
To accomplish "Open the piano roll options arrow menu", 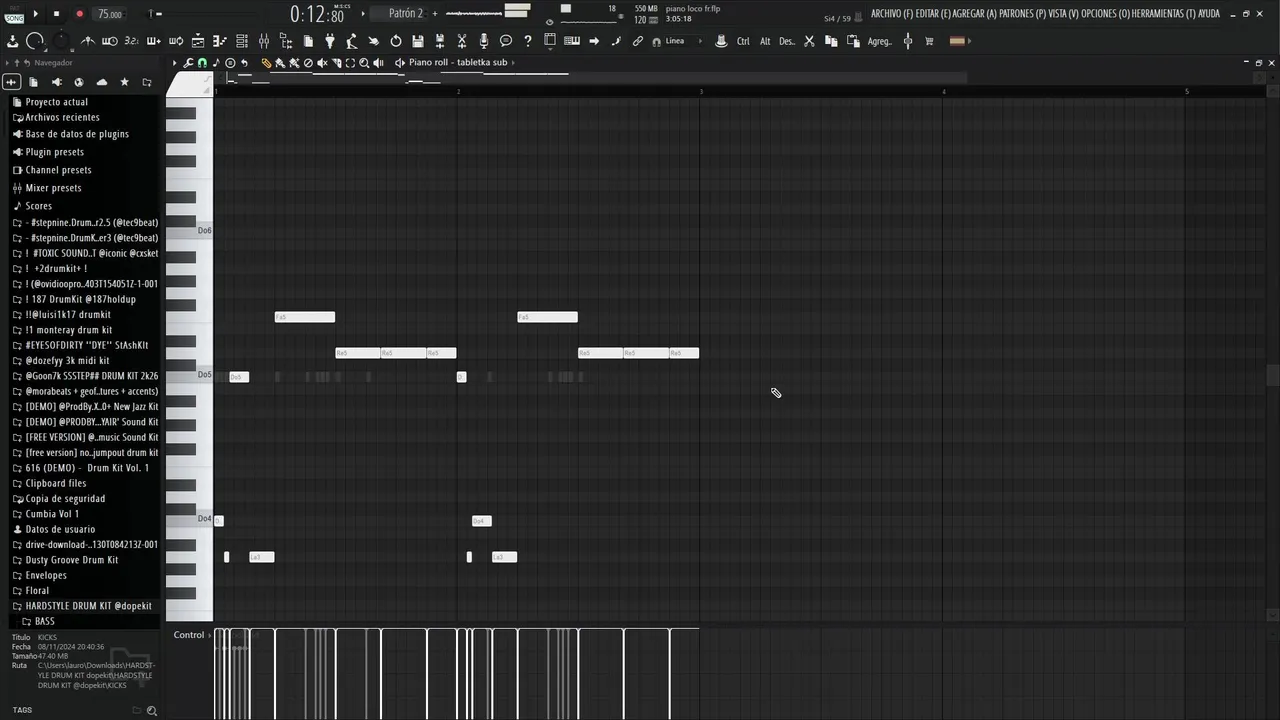I will coord(175,63).
